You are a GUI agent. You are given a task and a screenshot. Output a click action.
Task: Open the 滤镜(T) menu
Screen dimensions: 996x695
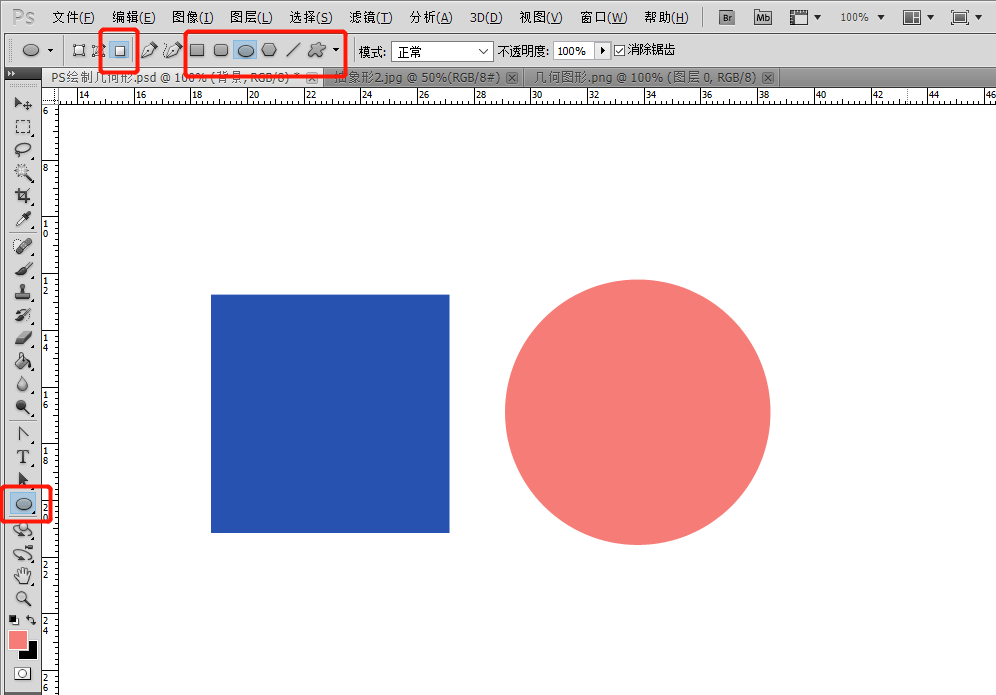tap(371, 17)
